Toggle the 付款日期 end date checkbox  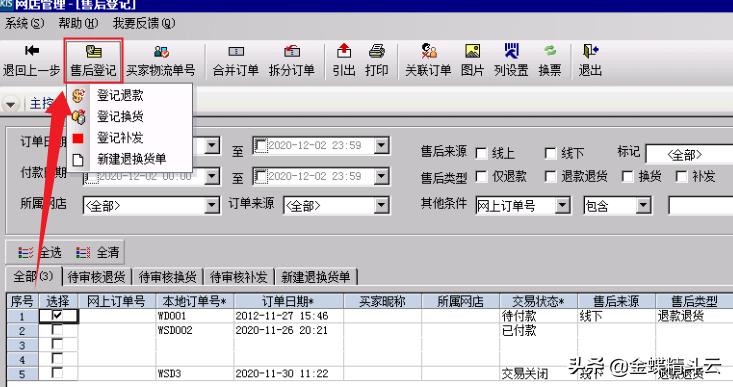(260, 176)
